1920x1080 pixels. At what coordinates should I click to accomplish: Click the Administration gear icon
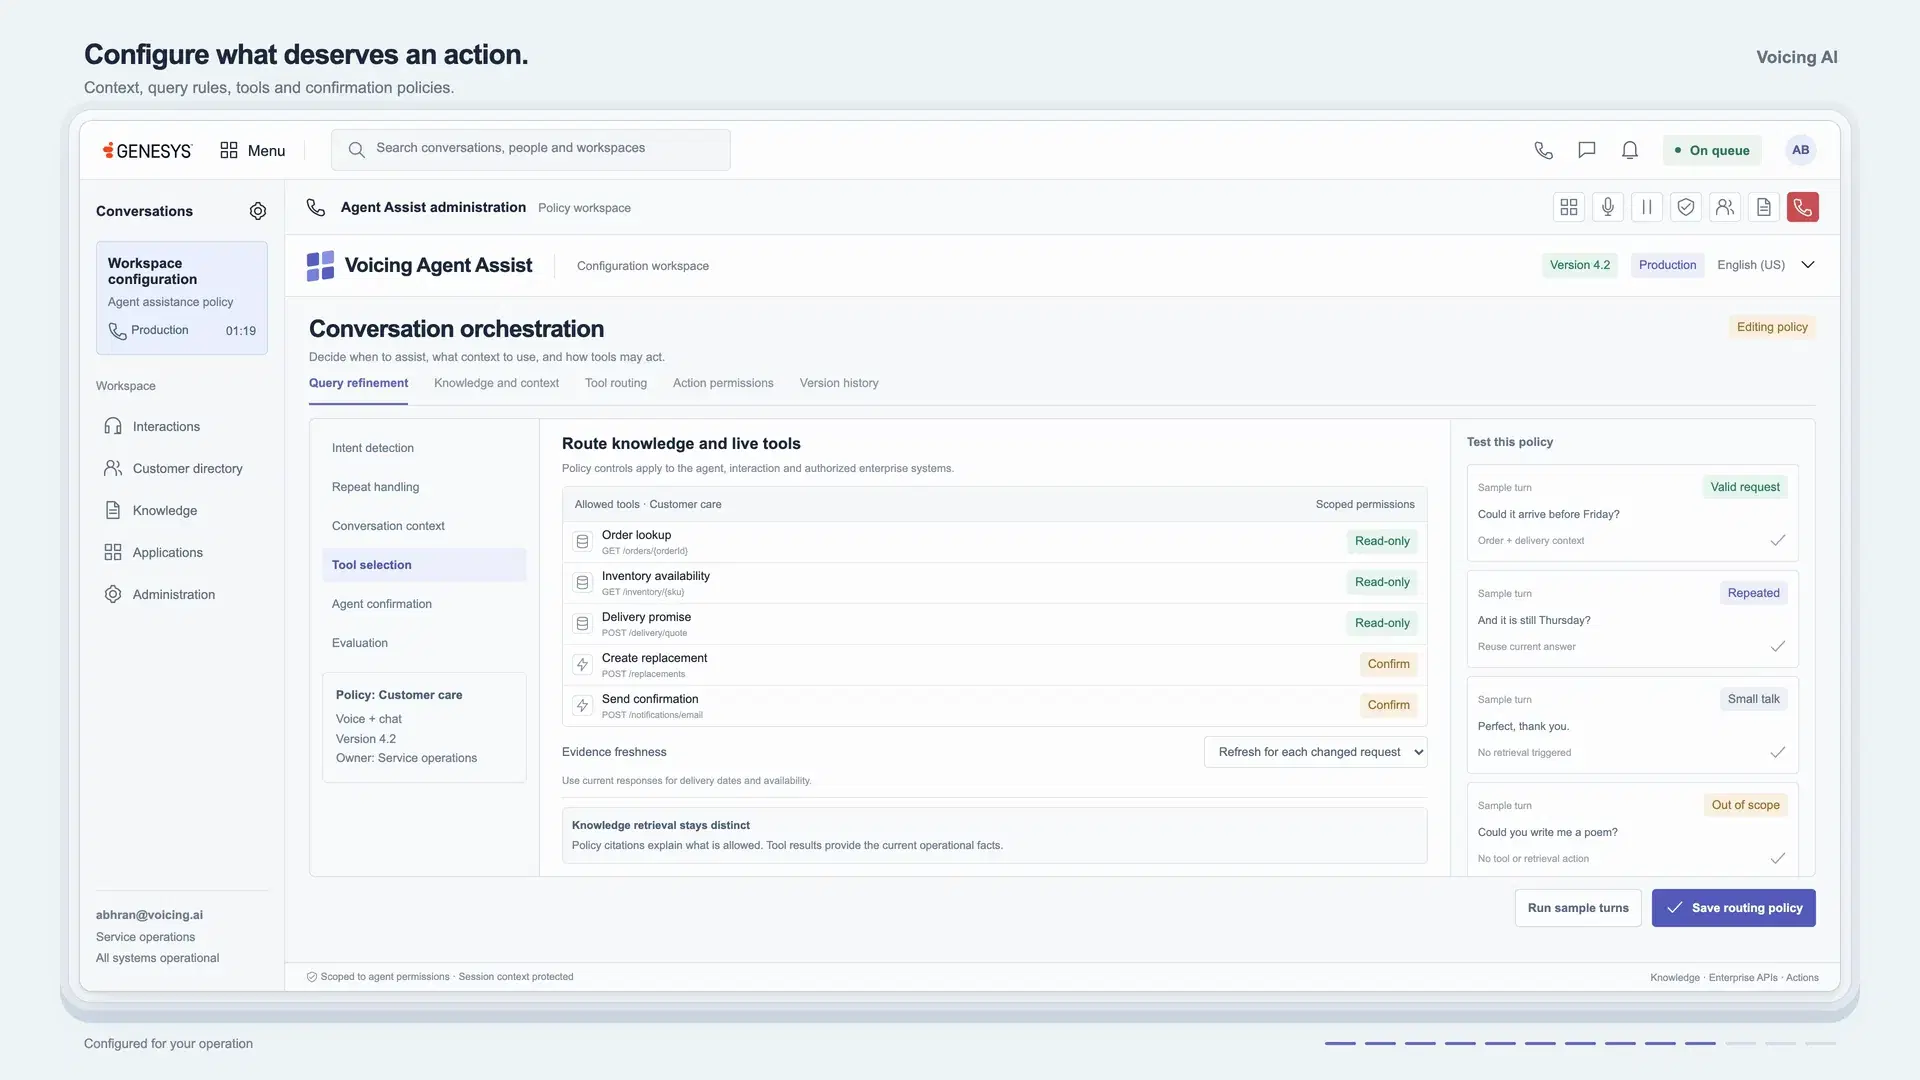(x=113, y=594)
